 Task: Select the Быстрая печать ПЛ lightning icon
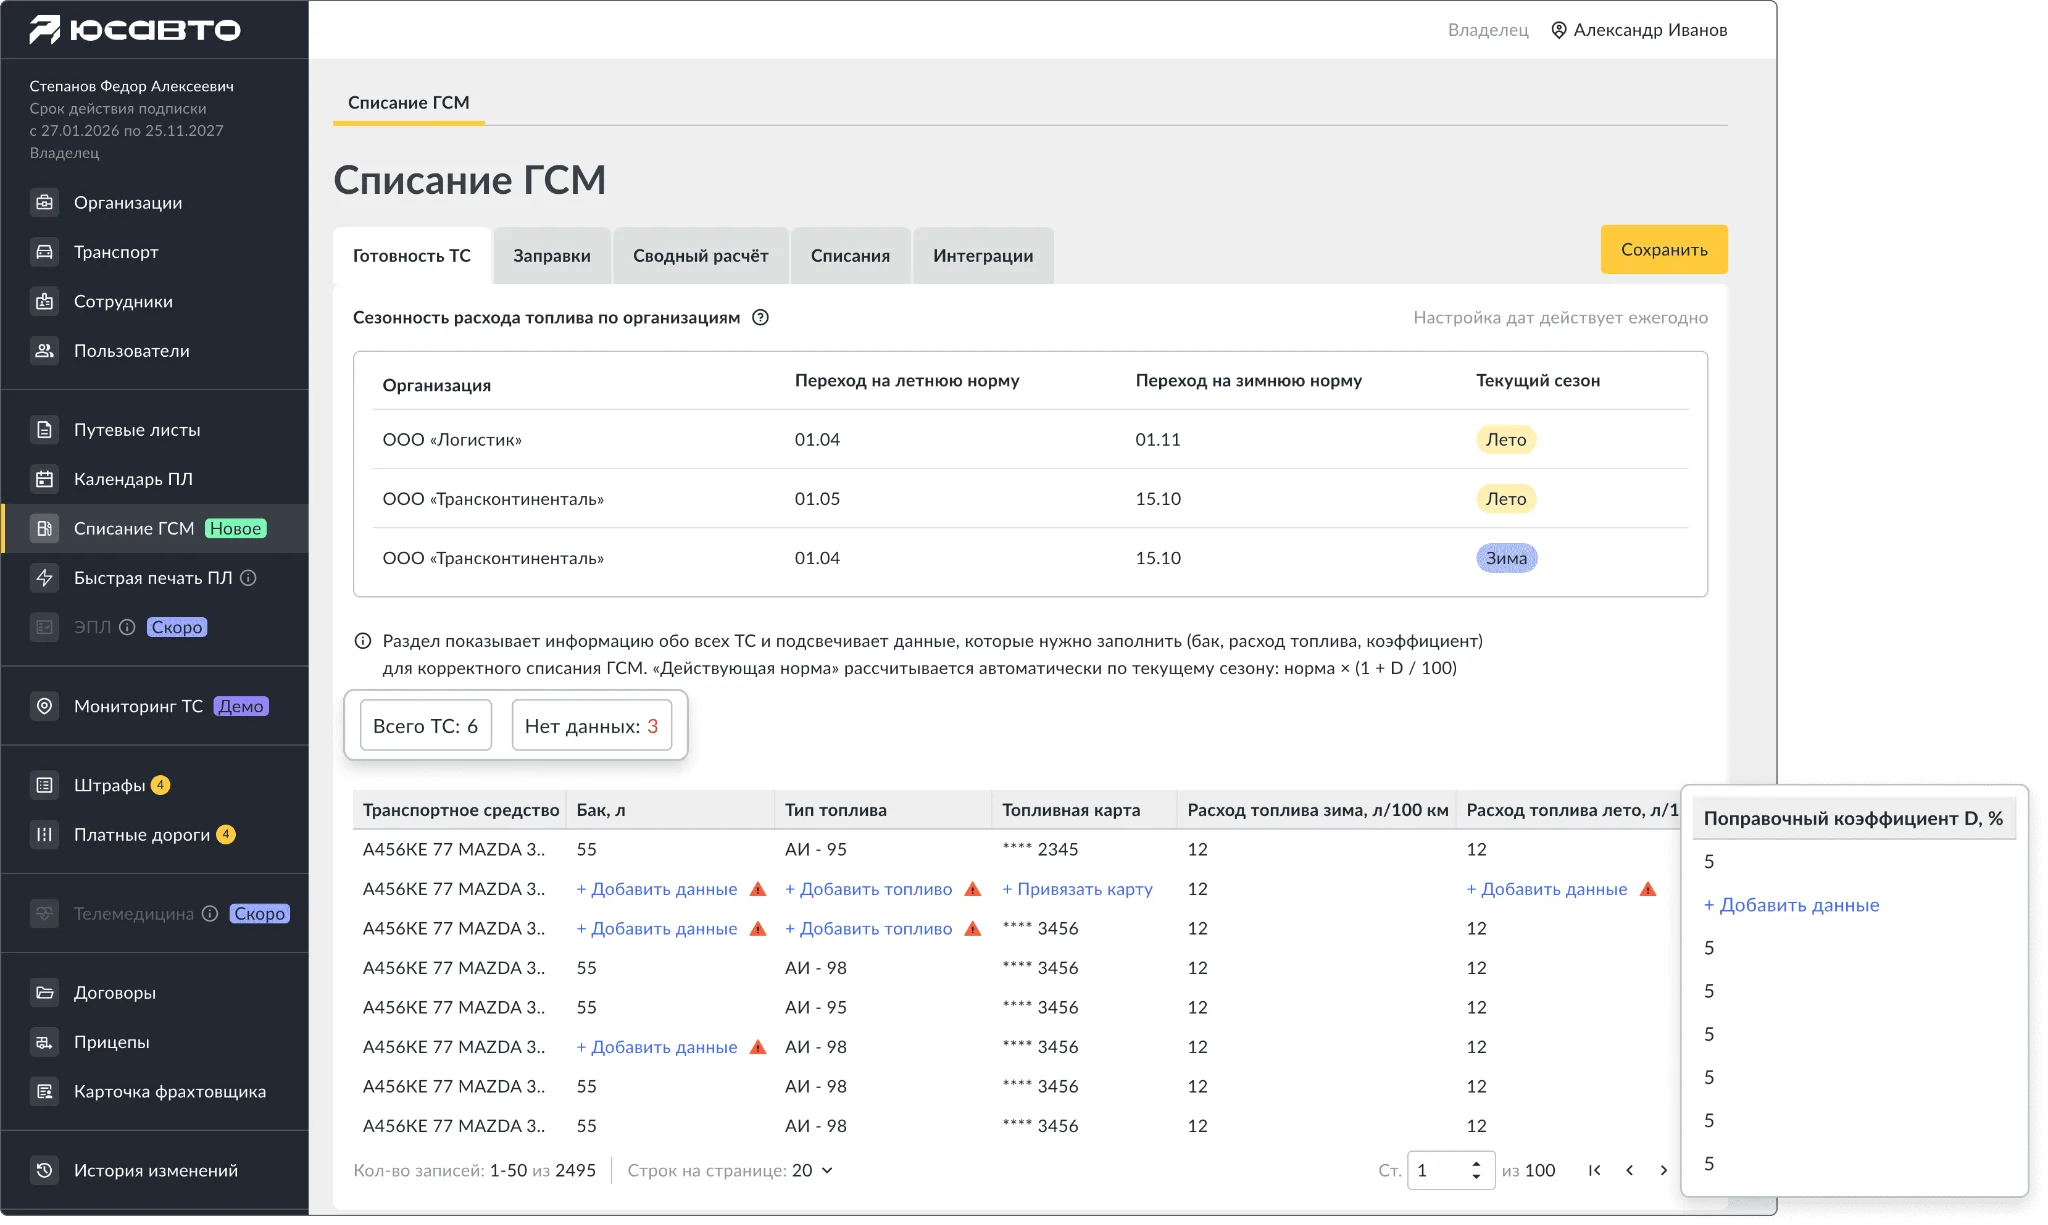[x=44, y=578]
